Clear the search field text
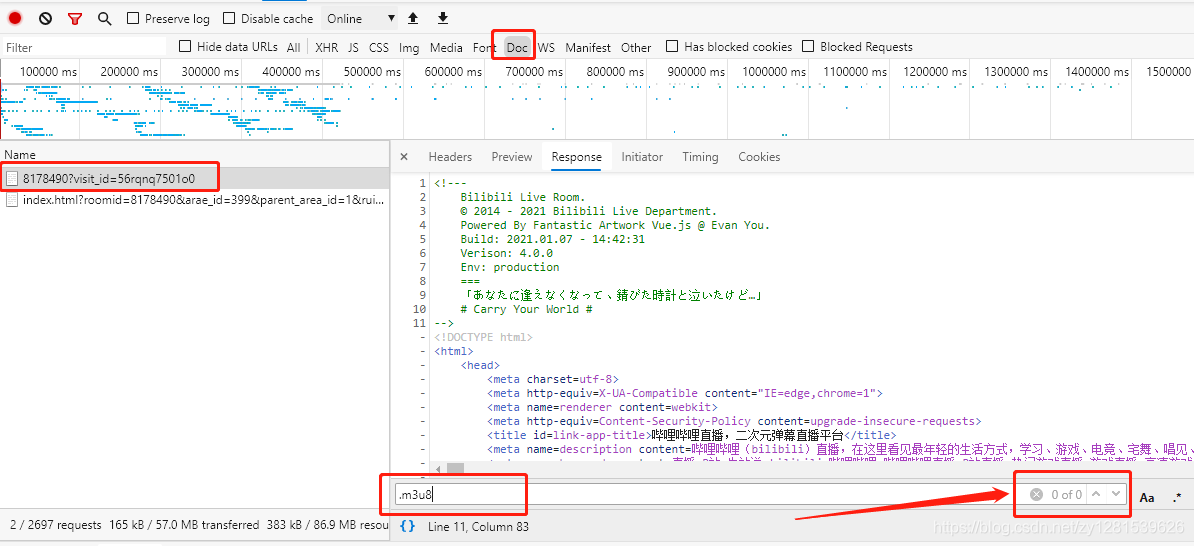The height and width of the screenshot is (546, 1194). [x=1036, y=495]
